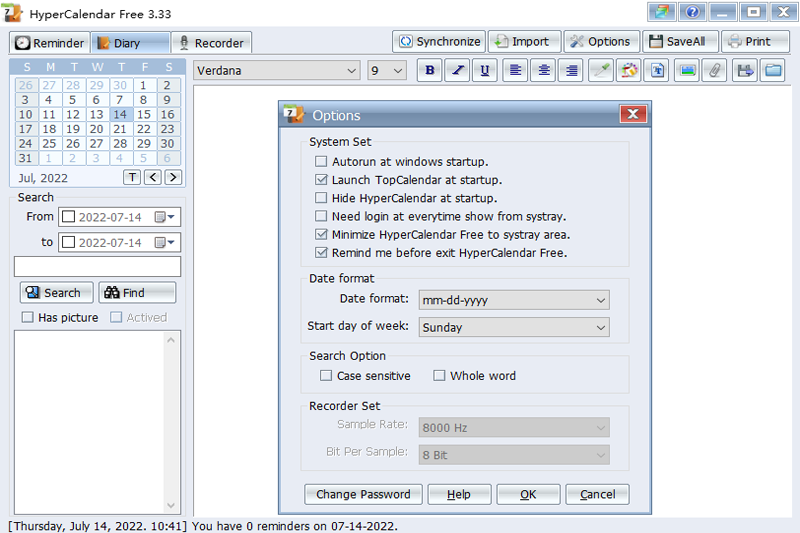Viewport: 800px width, 533px height.
Task: Jump to today with the T calendar button
Action: (x=132, y=177)
